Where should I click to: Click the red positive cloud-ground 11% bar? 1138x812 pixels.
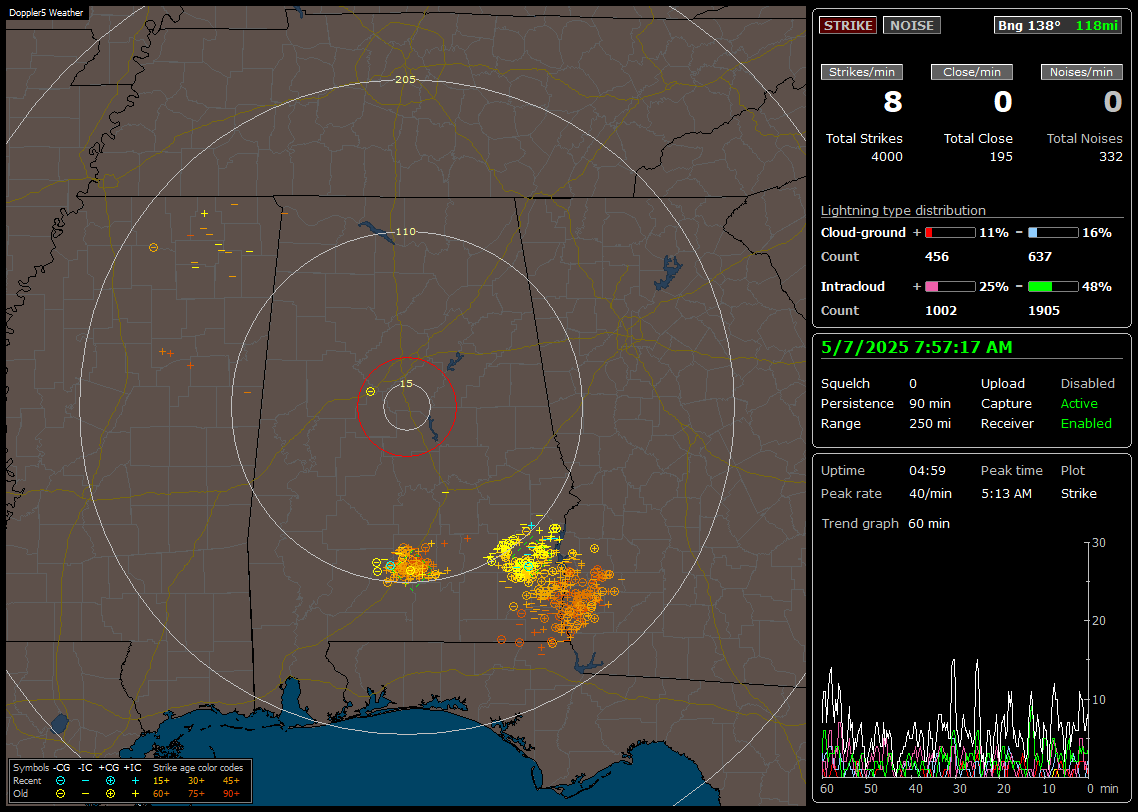click(x=950, y=233)
